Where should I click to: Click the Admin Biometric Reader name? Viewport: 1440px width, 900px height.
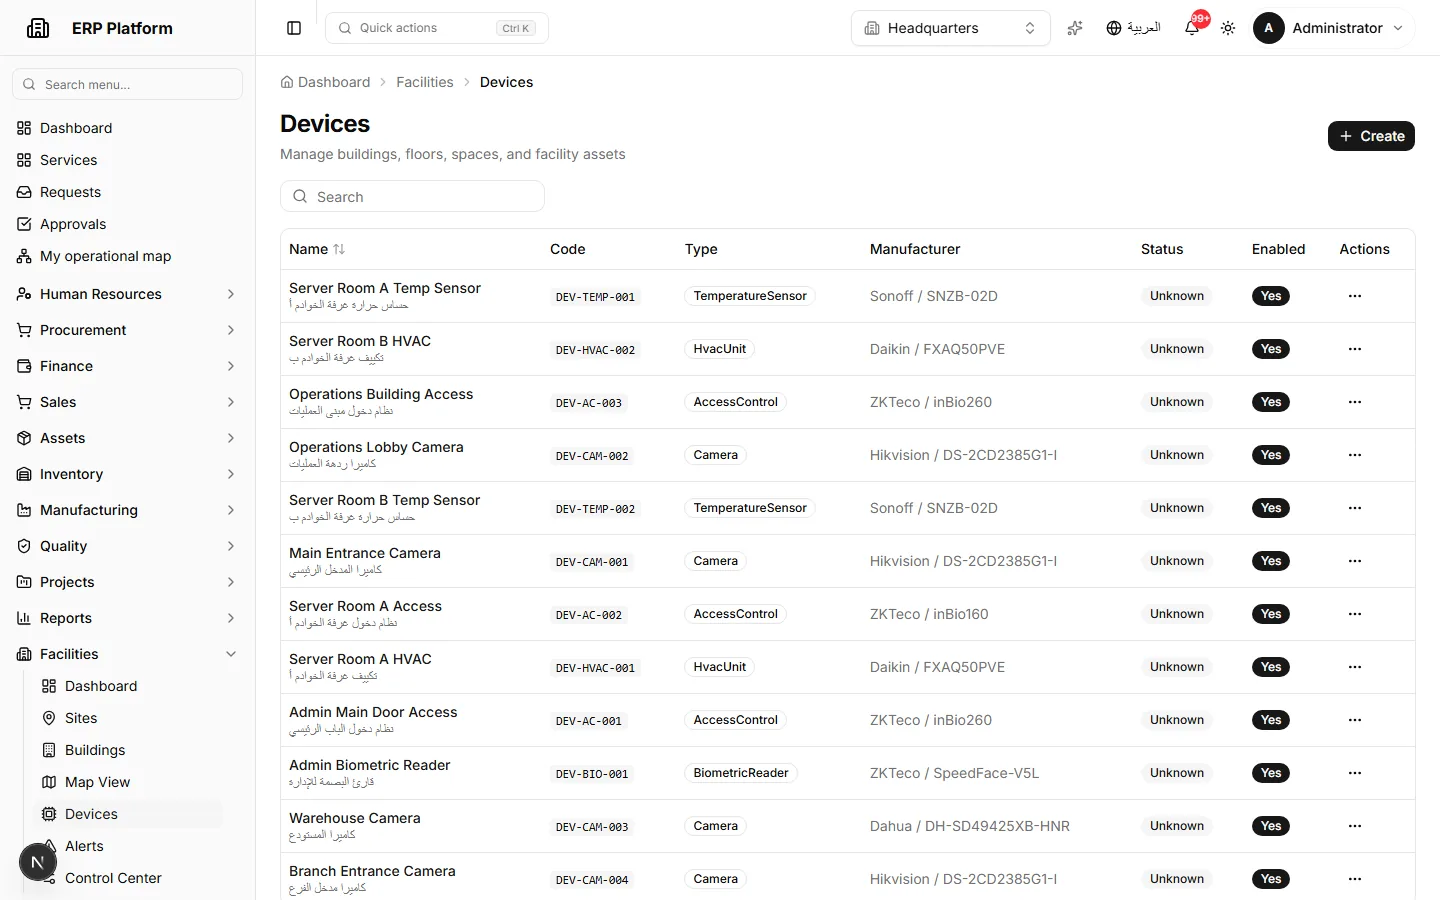370,765
